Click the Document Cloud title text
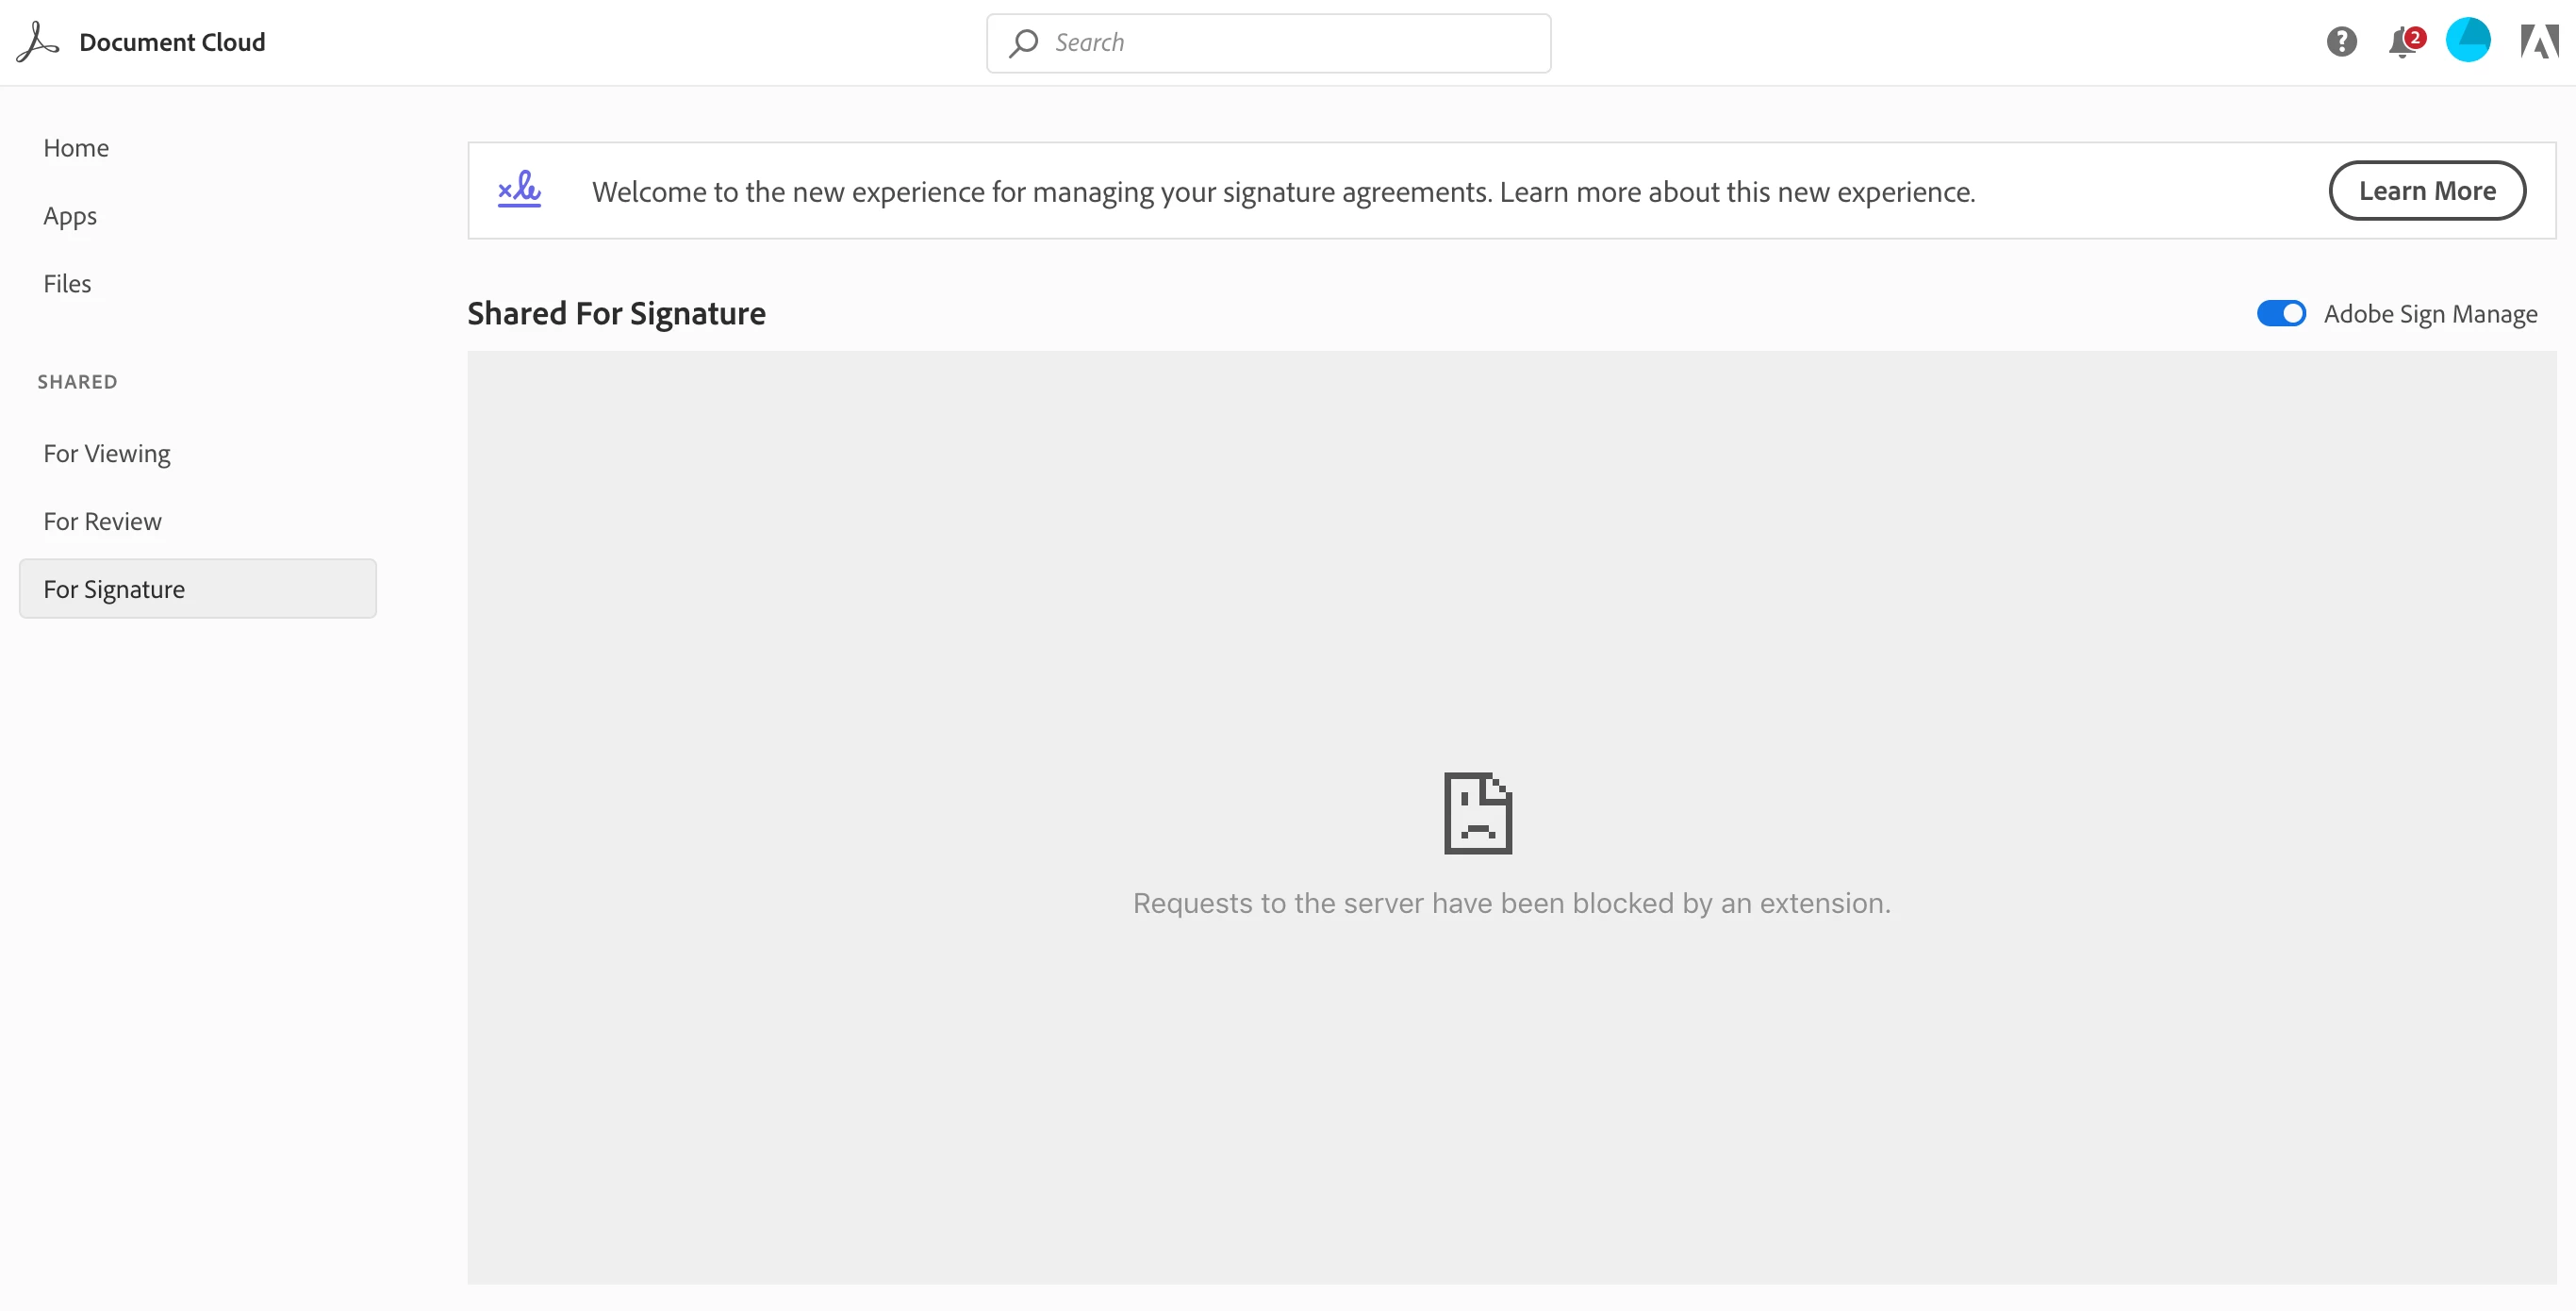This screenshot has width=2576, height=1311. [x=172, y=42]
